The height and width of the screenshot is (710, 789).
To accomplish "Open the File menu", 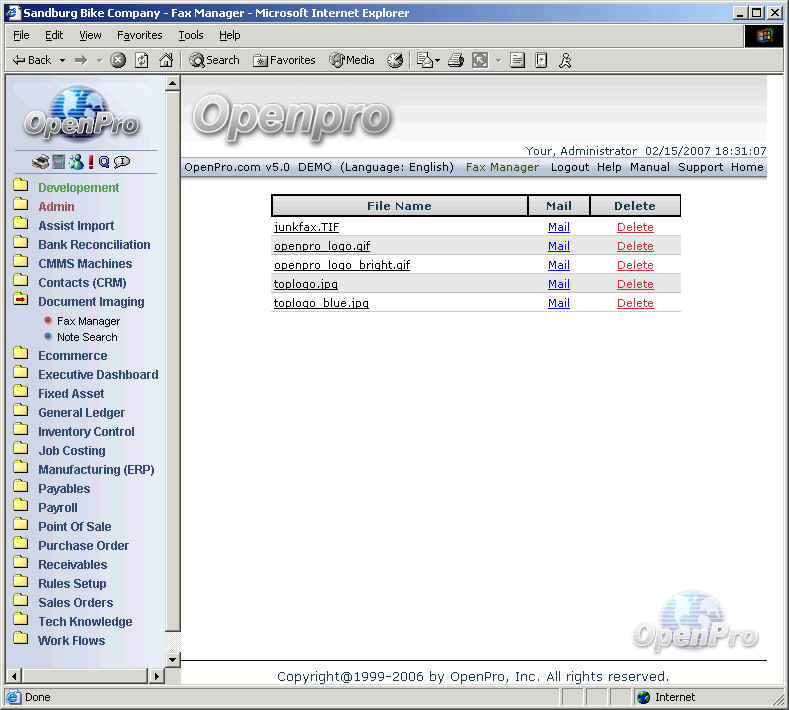I will pyautogui.click(x=21, y=35).
